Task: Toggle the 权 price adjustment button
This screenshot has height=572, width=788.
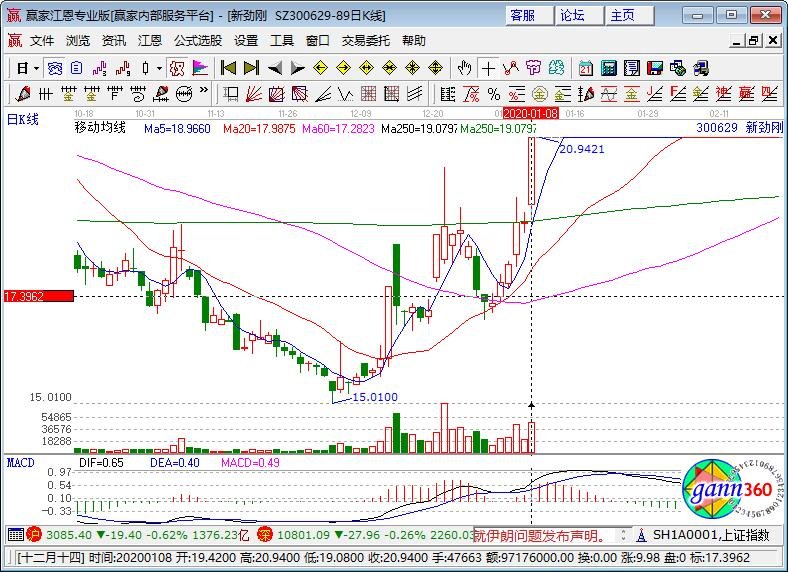Action: pos(177,68)
